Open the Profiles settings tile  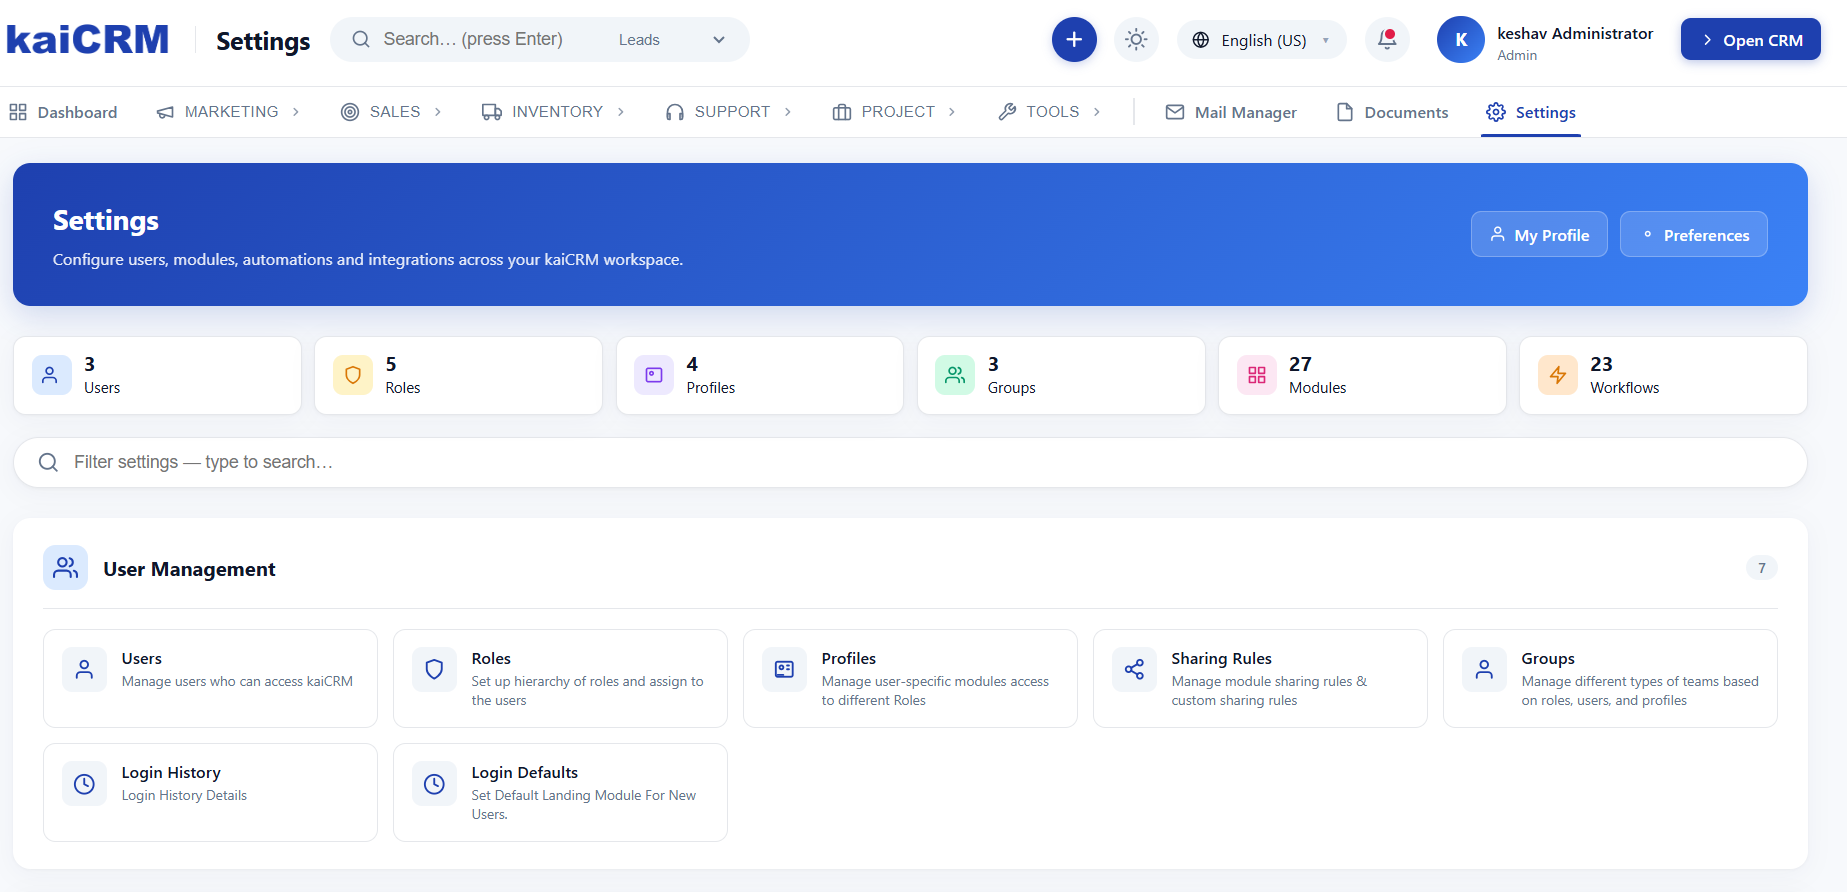coord(910,678)
